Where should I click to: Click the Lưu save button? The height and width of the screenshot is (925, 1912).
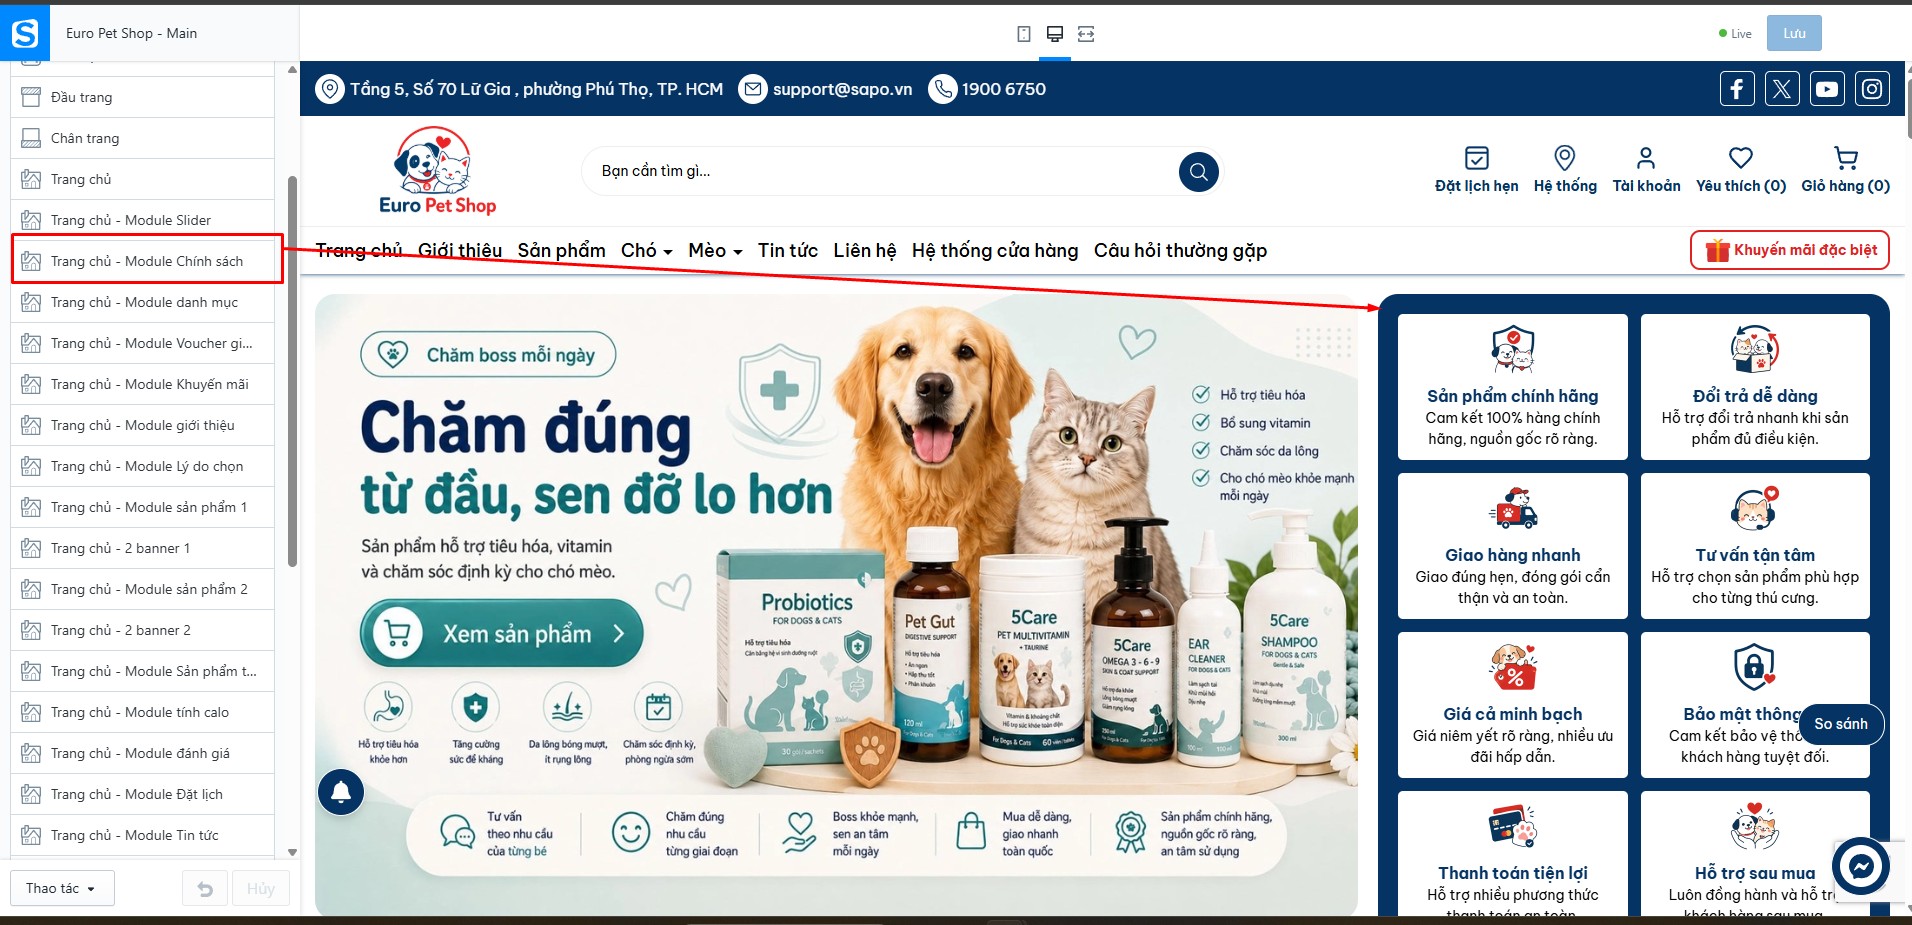point(1794,33)
